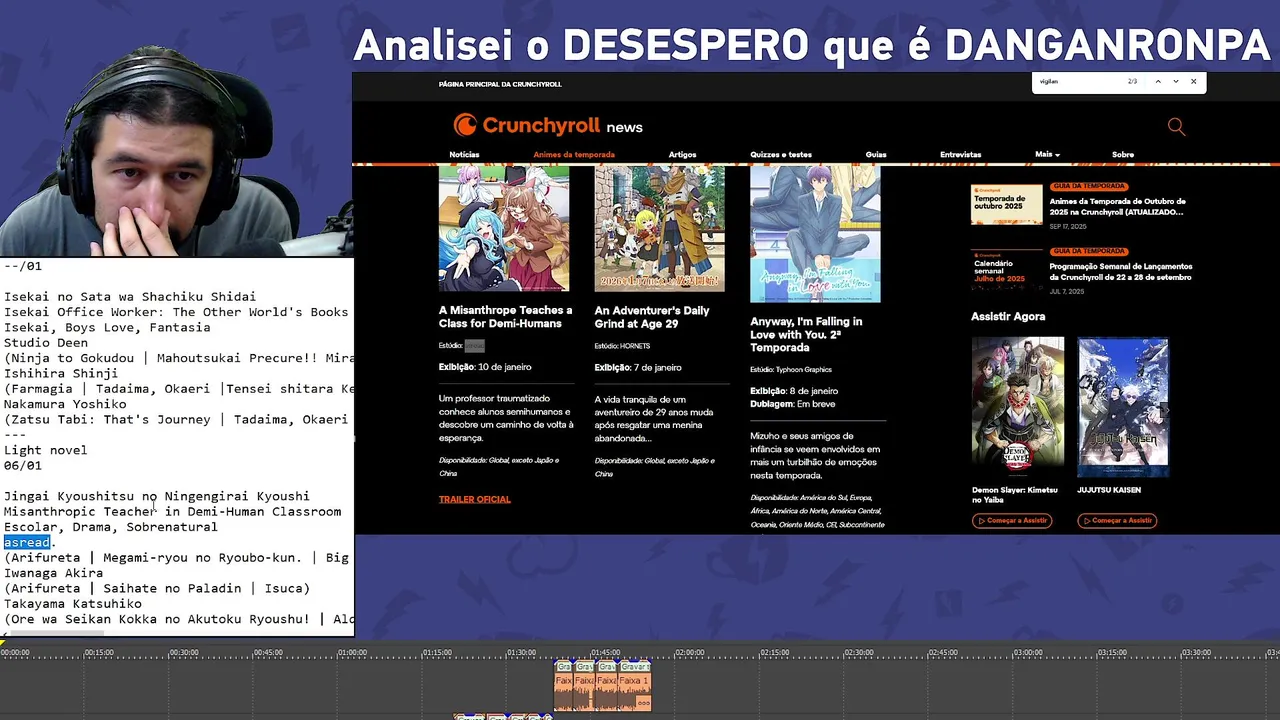The image size is (1280, 720).
Task: Click 'Isekai, Boys Love, Fantasia' line
Action: tap(107, 328)
